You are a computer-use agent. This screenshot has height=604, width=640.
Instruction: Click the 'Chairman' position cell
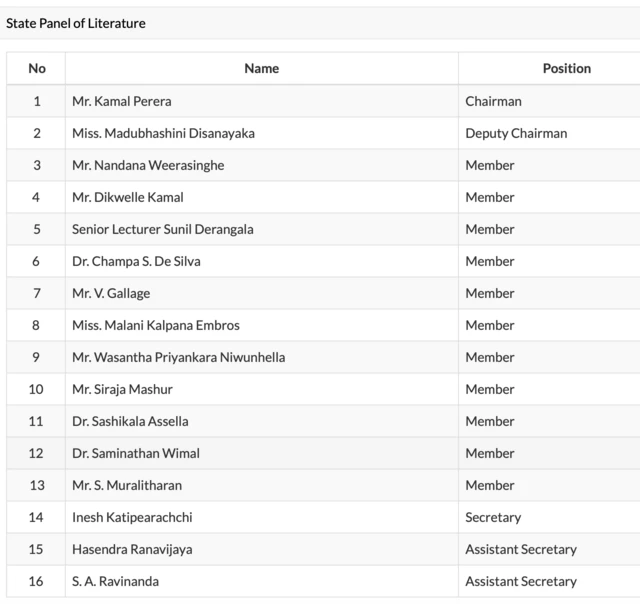pos(493,101)
